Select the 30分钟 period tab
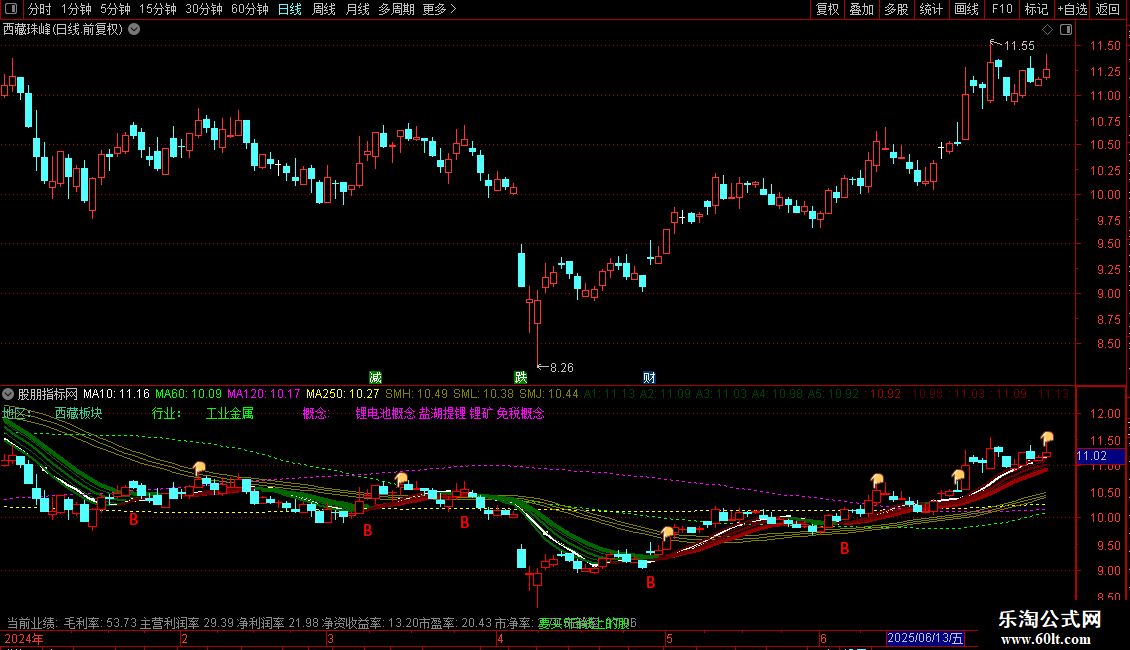 (x=204, y=9)
